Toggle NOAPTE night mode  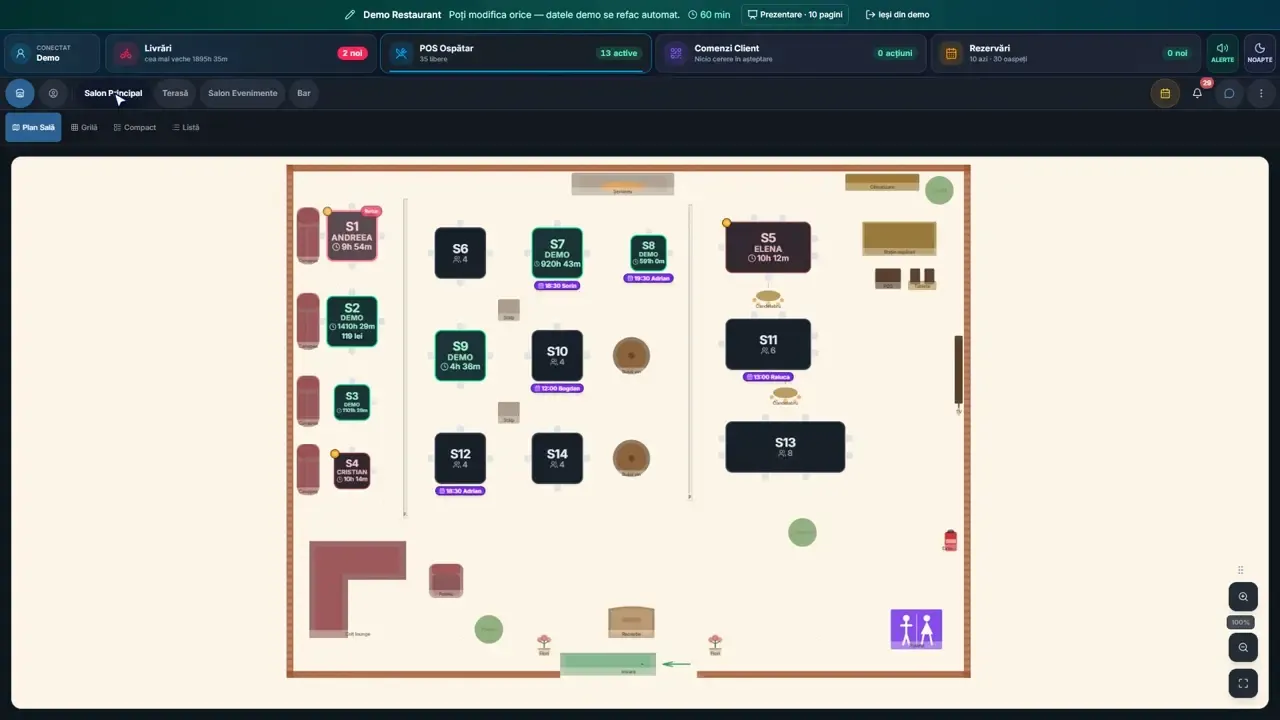coord(1260,53)
